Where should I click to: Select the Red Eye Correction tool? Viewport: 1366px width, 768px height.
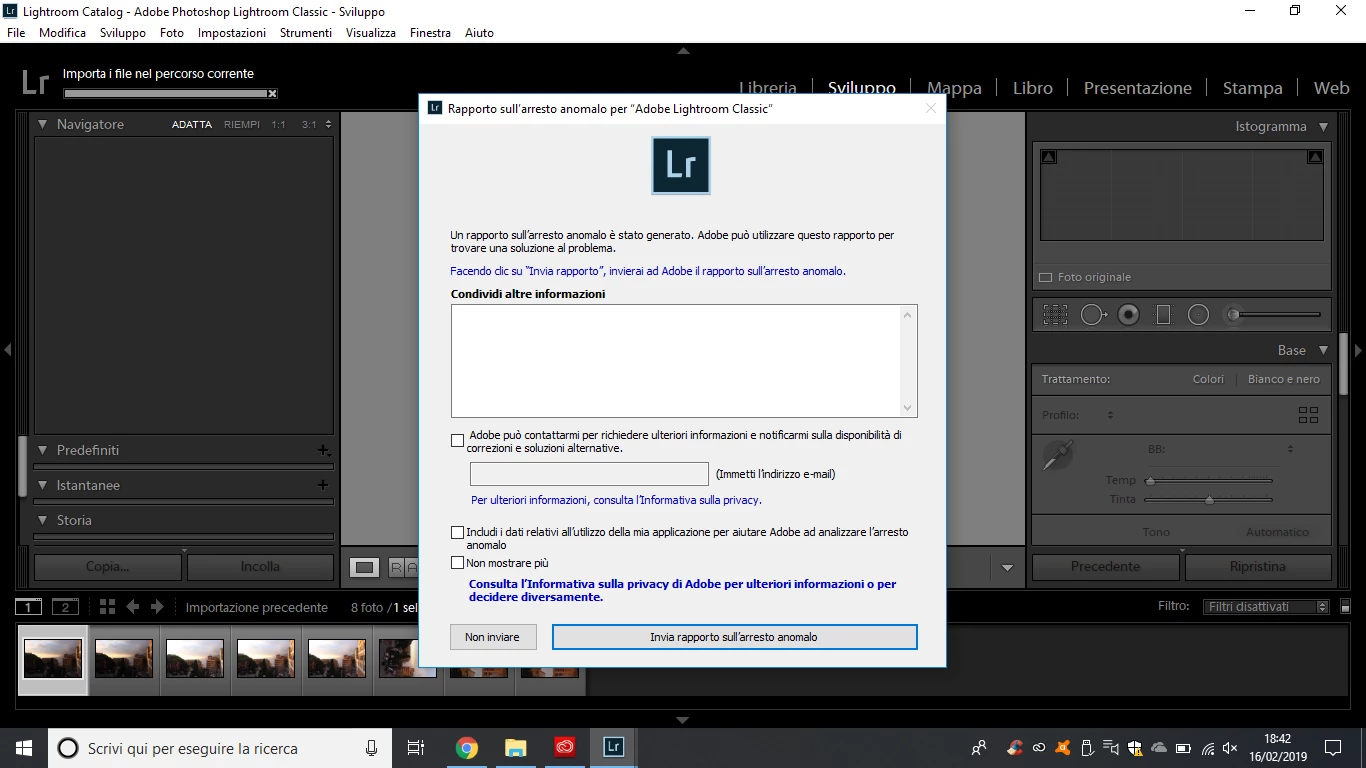[x=1129, y=315]
